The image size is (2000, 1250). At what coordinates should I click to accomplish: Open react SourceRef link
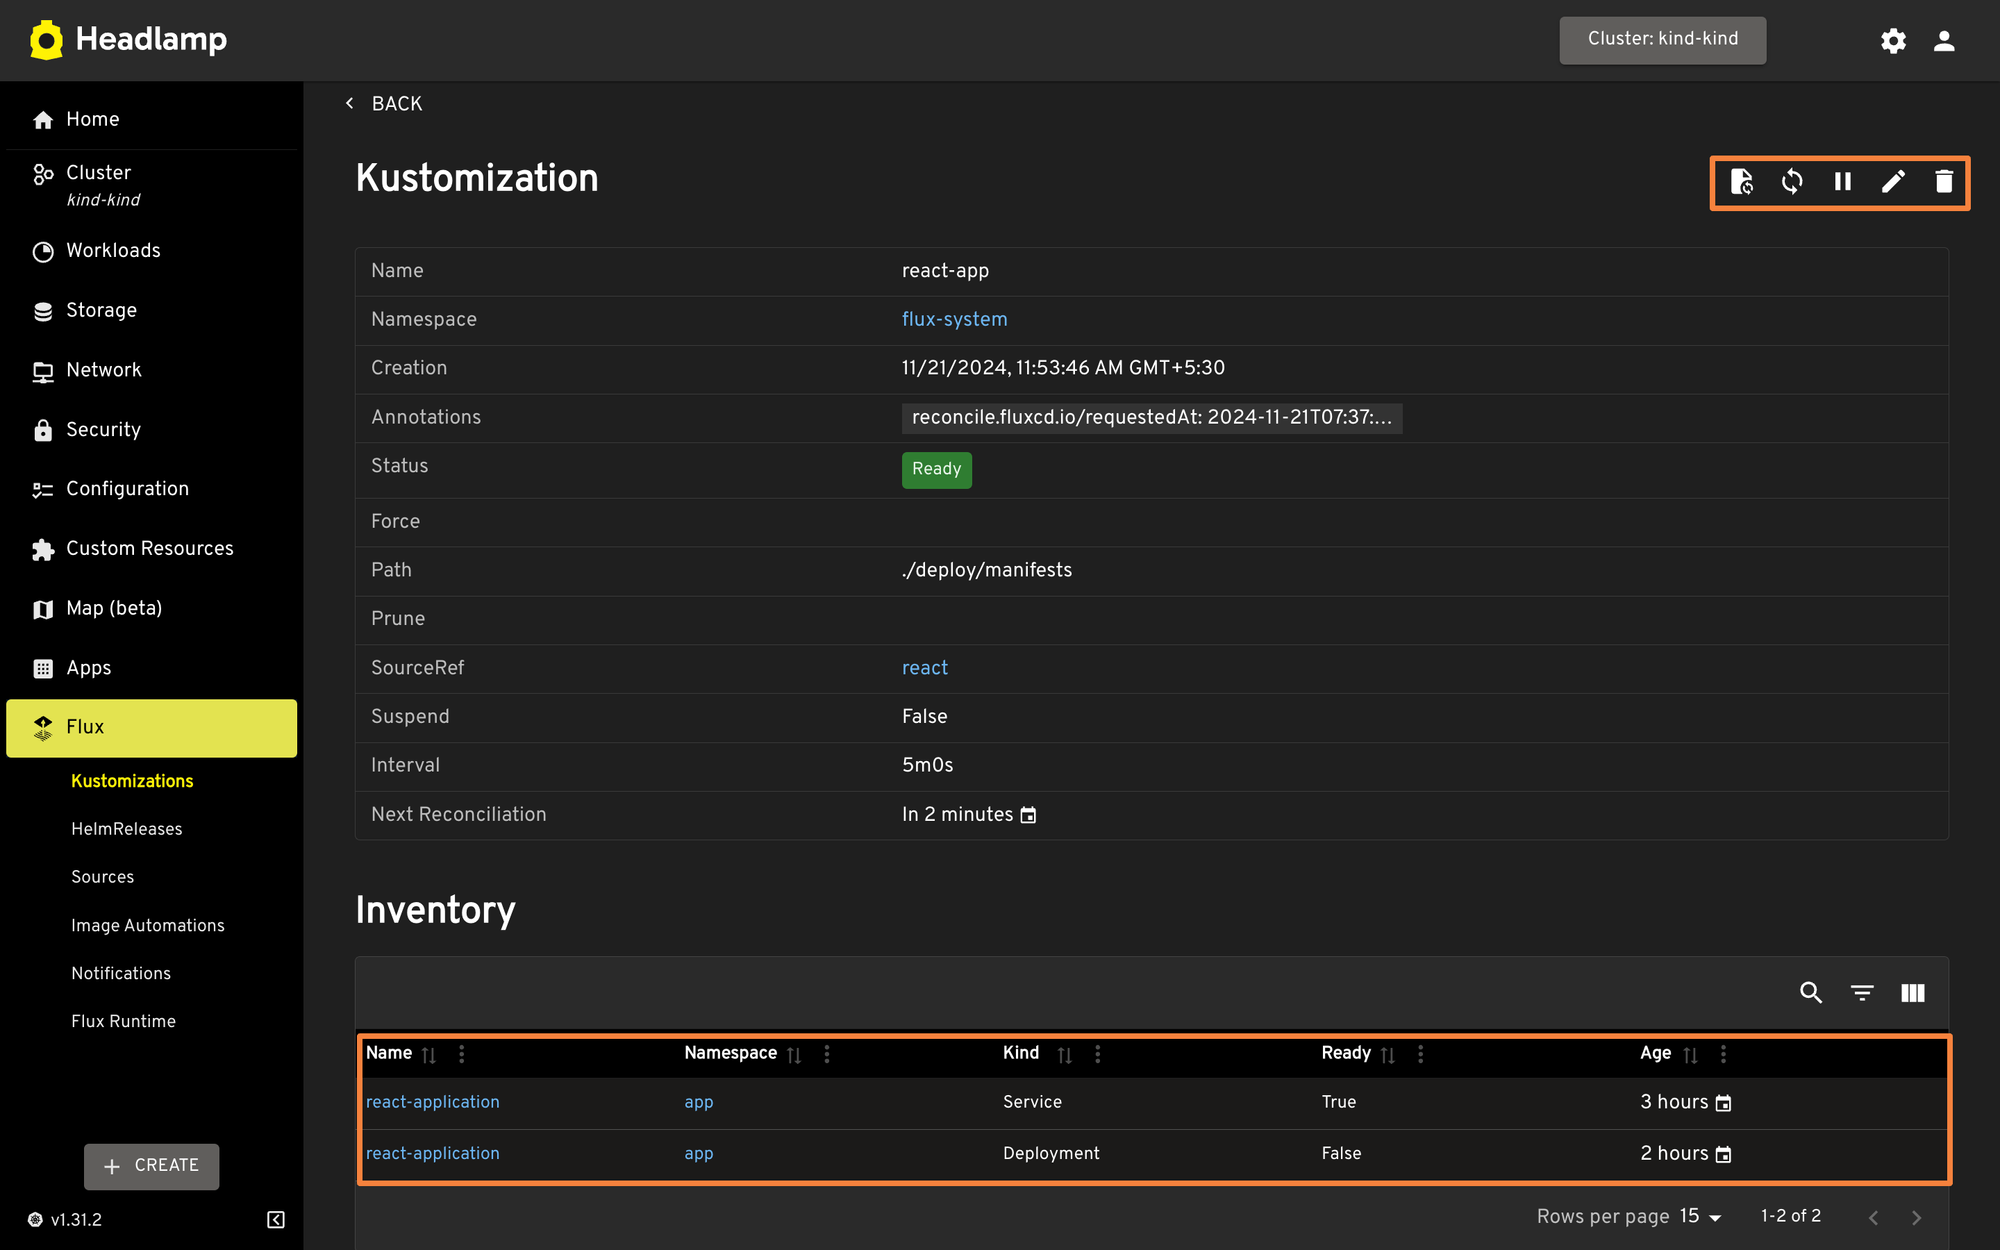pos(925,668)
